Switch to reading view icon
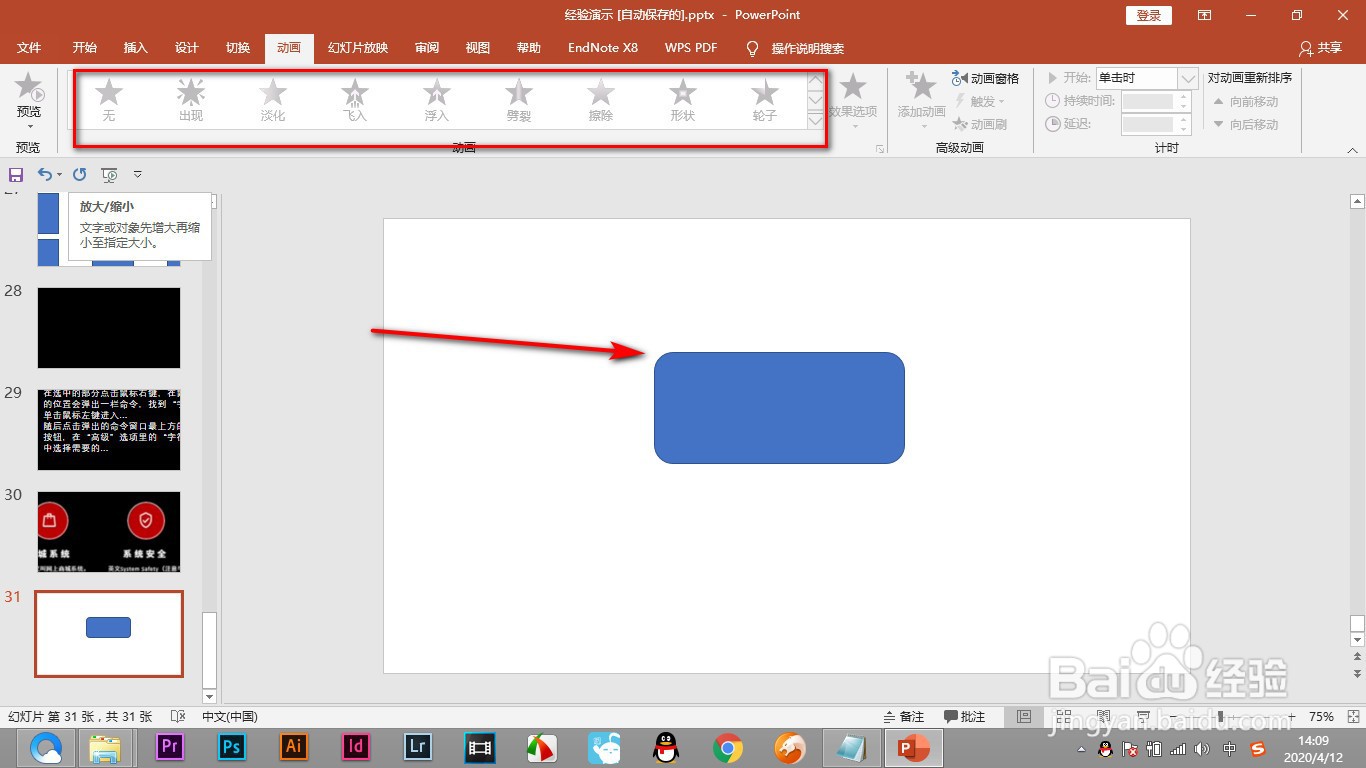This screenshot has height=768, width=1366. (1101, 717)
